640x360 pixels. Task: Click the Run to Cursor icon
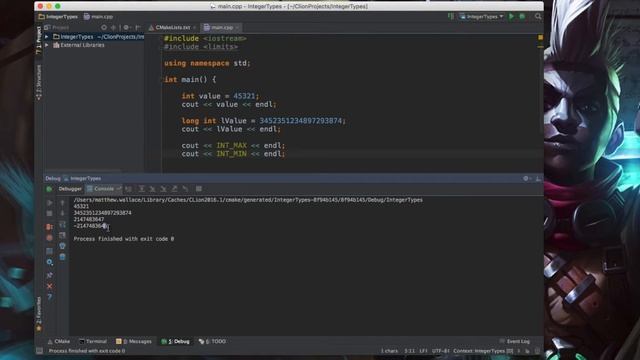185,189
